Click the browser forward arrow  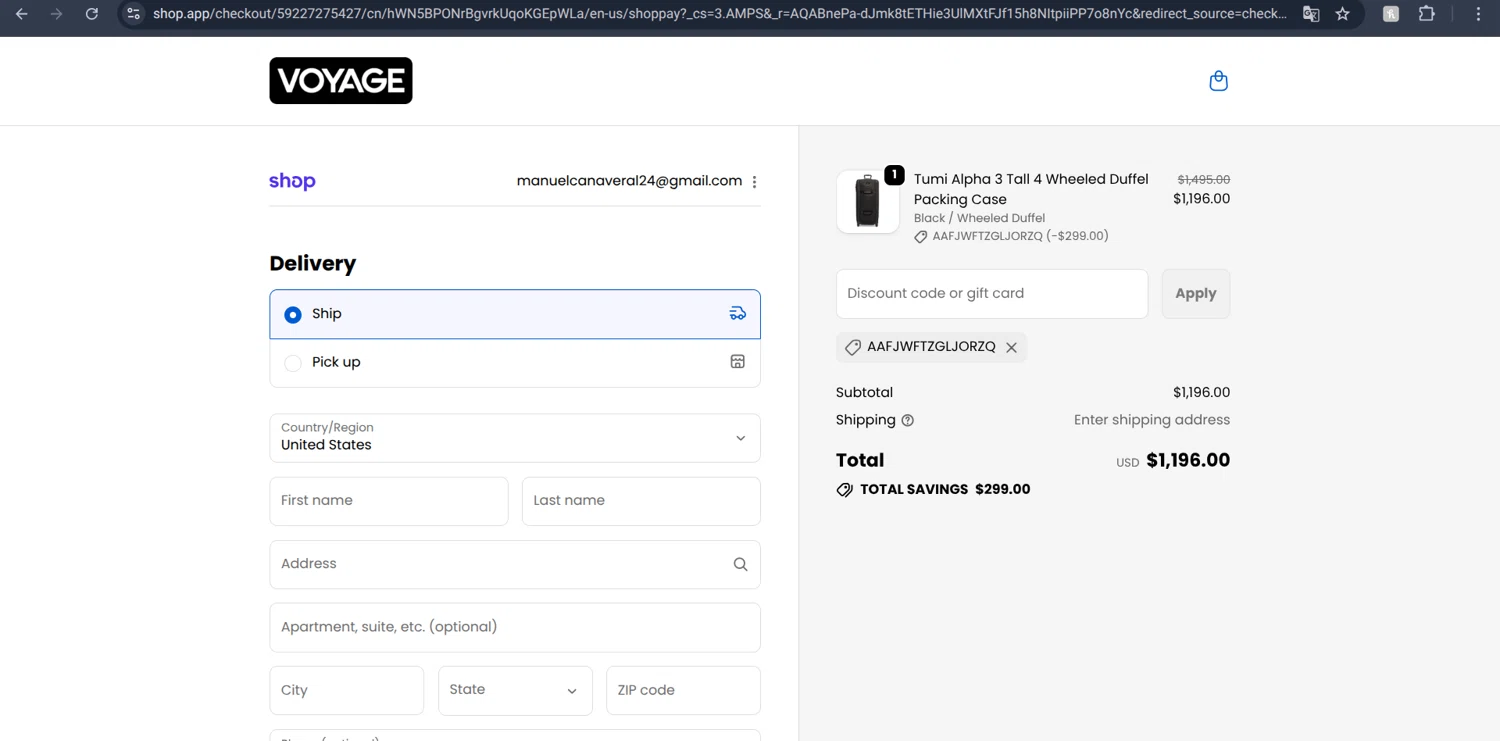click(x=57, y=14)
